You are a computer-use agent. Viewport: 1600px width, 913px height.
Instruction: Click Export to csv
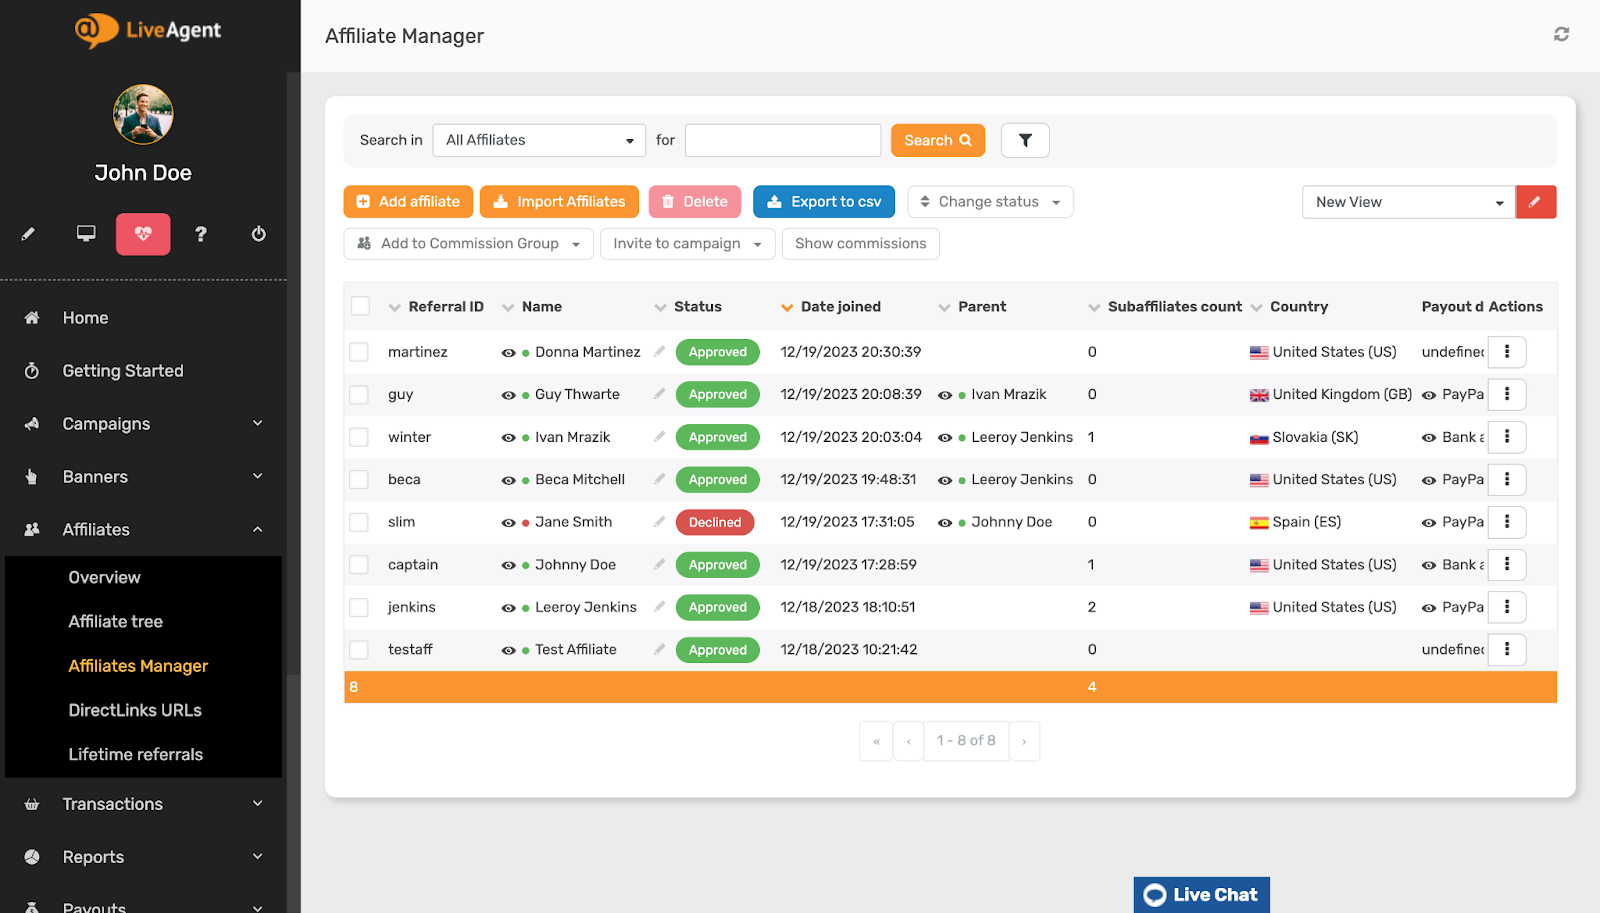coord(823,201)
